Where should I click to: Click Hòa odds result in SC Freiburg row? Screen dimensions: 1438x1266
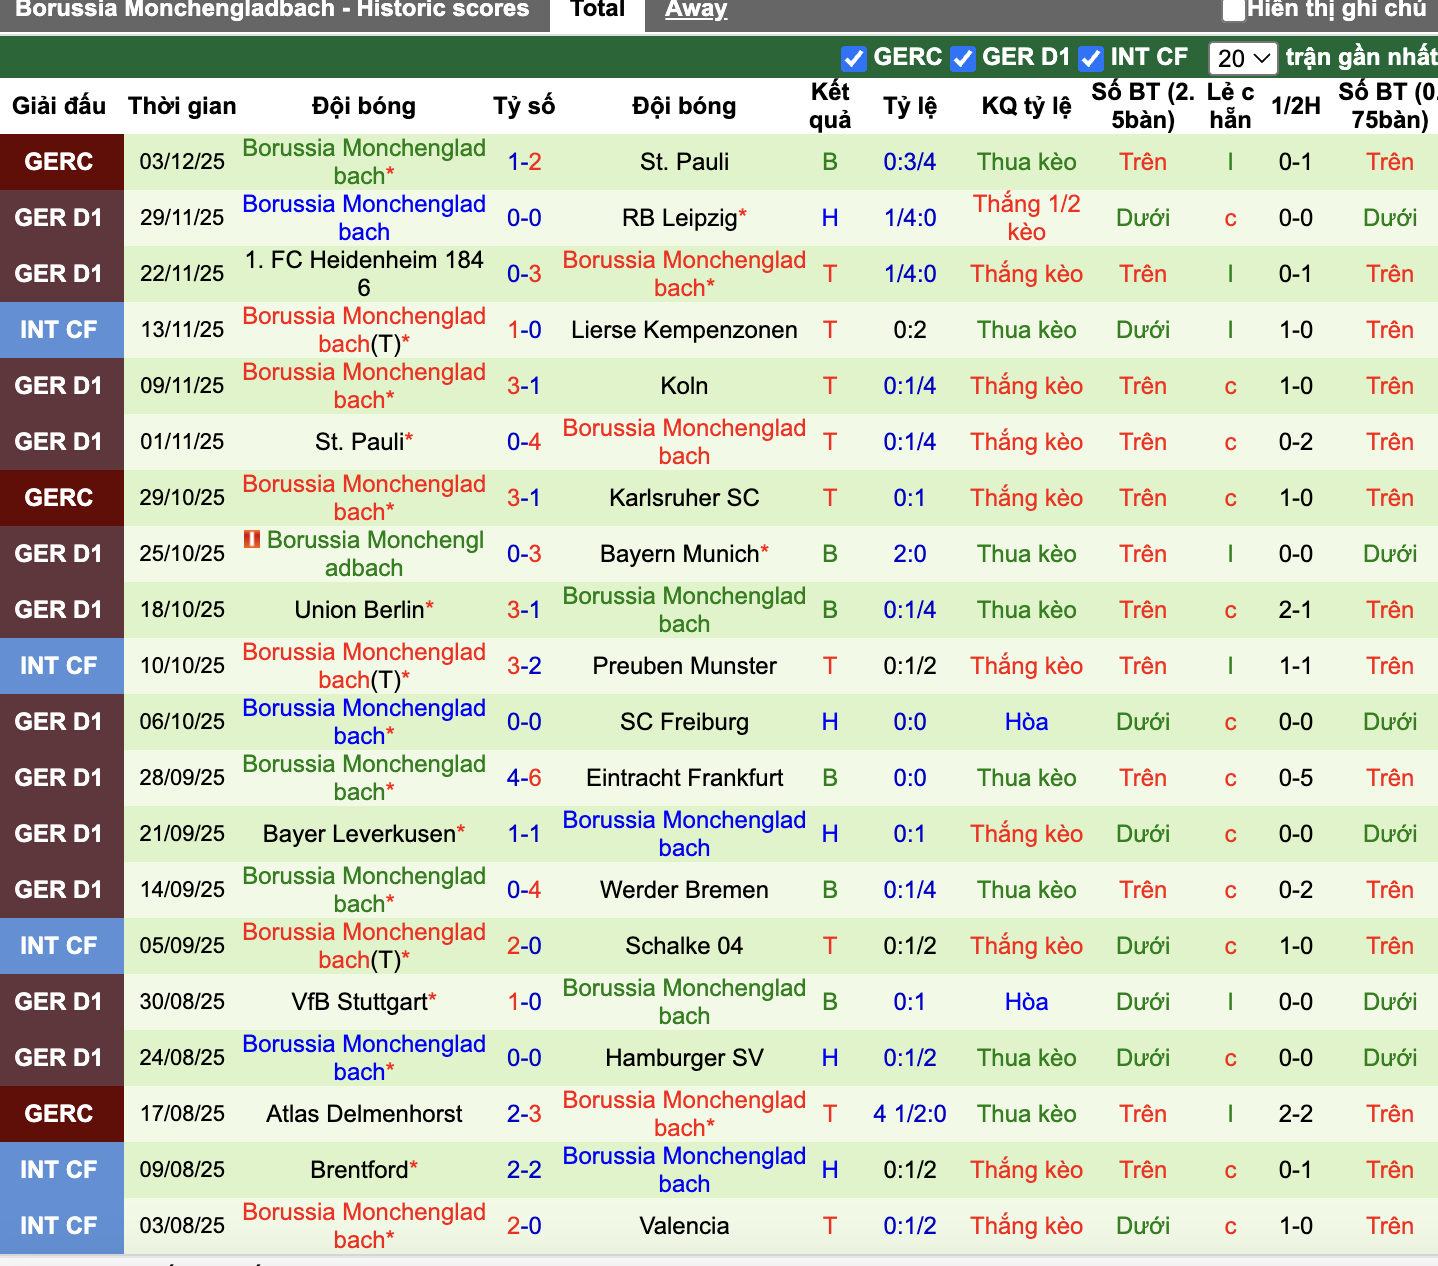pos(1027,722)
